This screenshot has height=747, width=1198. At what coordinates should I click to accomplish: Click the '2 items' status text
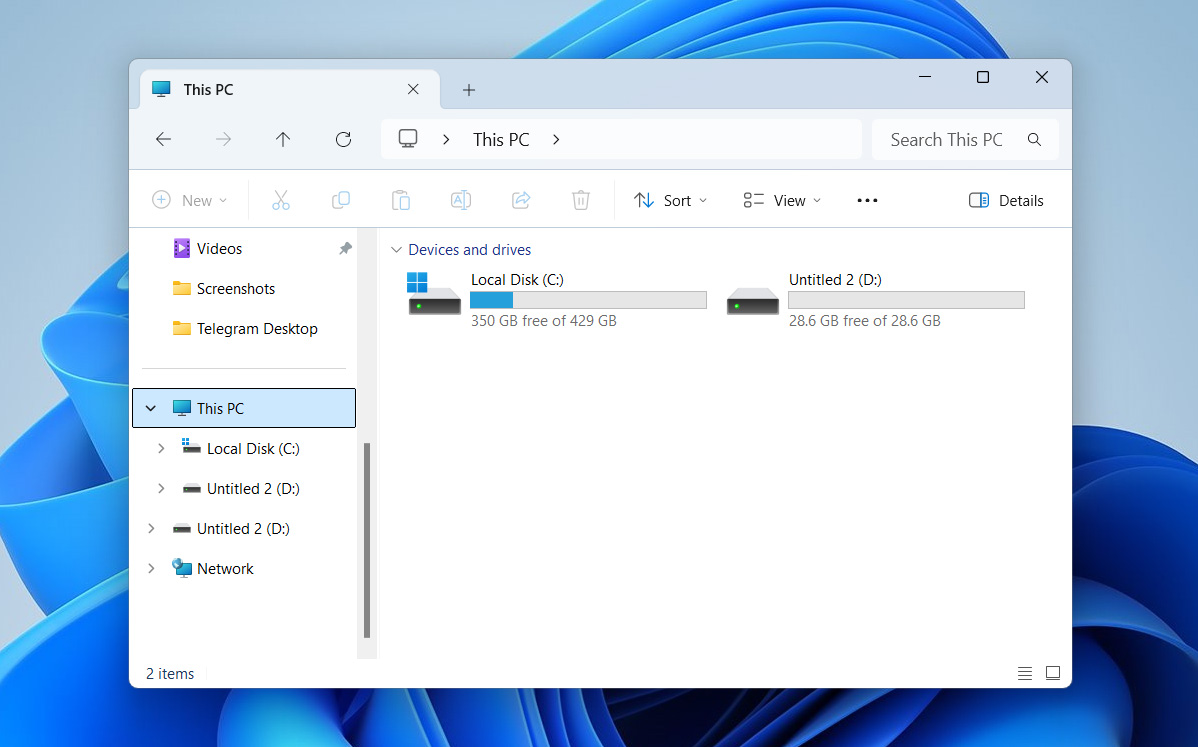click(x=170, y=674)
